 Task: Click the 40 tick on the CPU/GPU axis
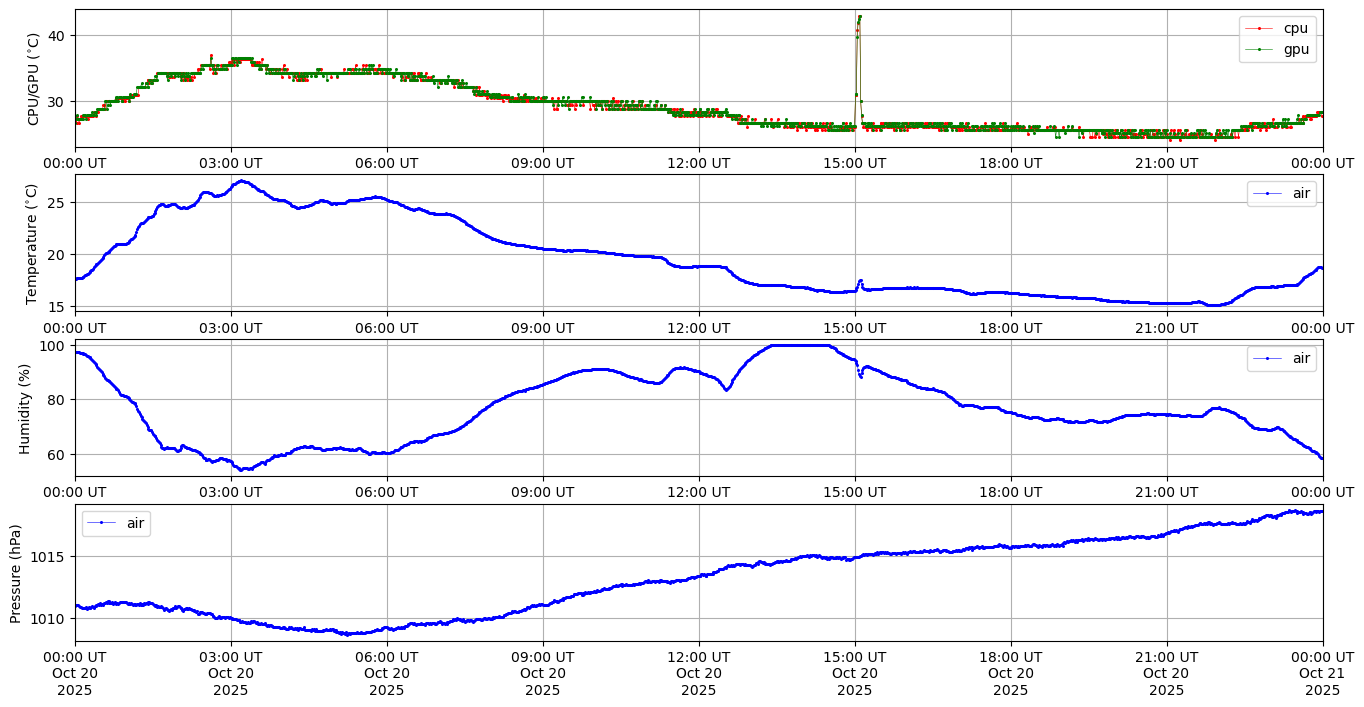point(57,36)
